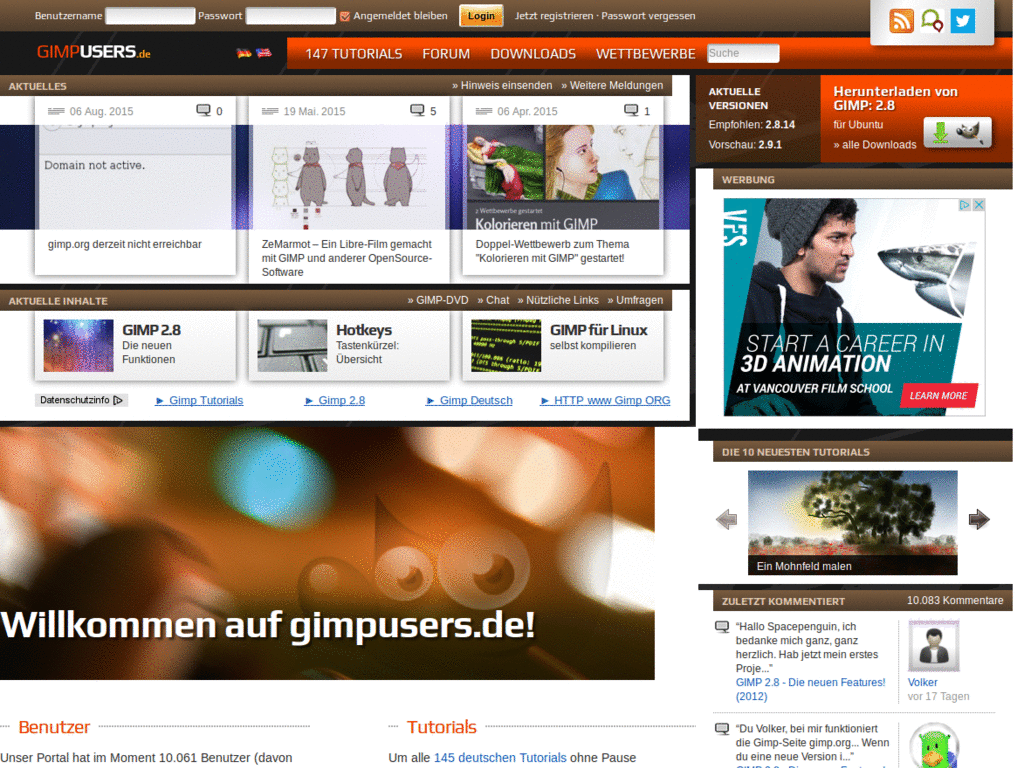Open Volker's avatar picture
1024x768 pixels.
934,645
